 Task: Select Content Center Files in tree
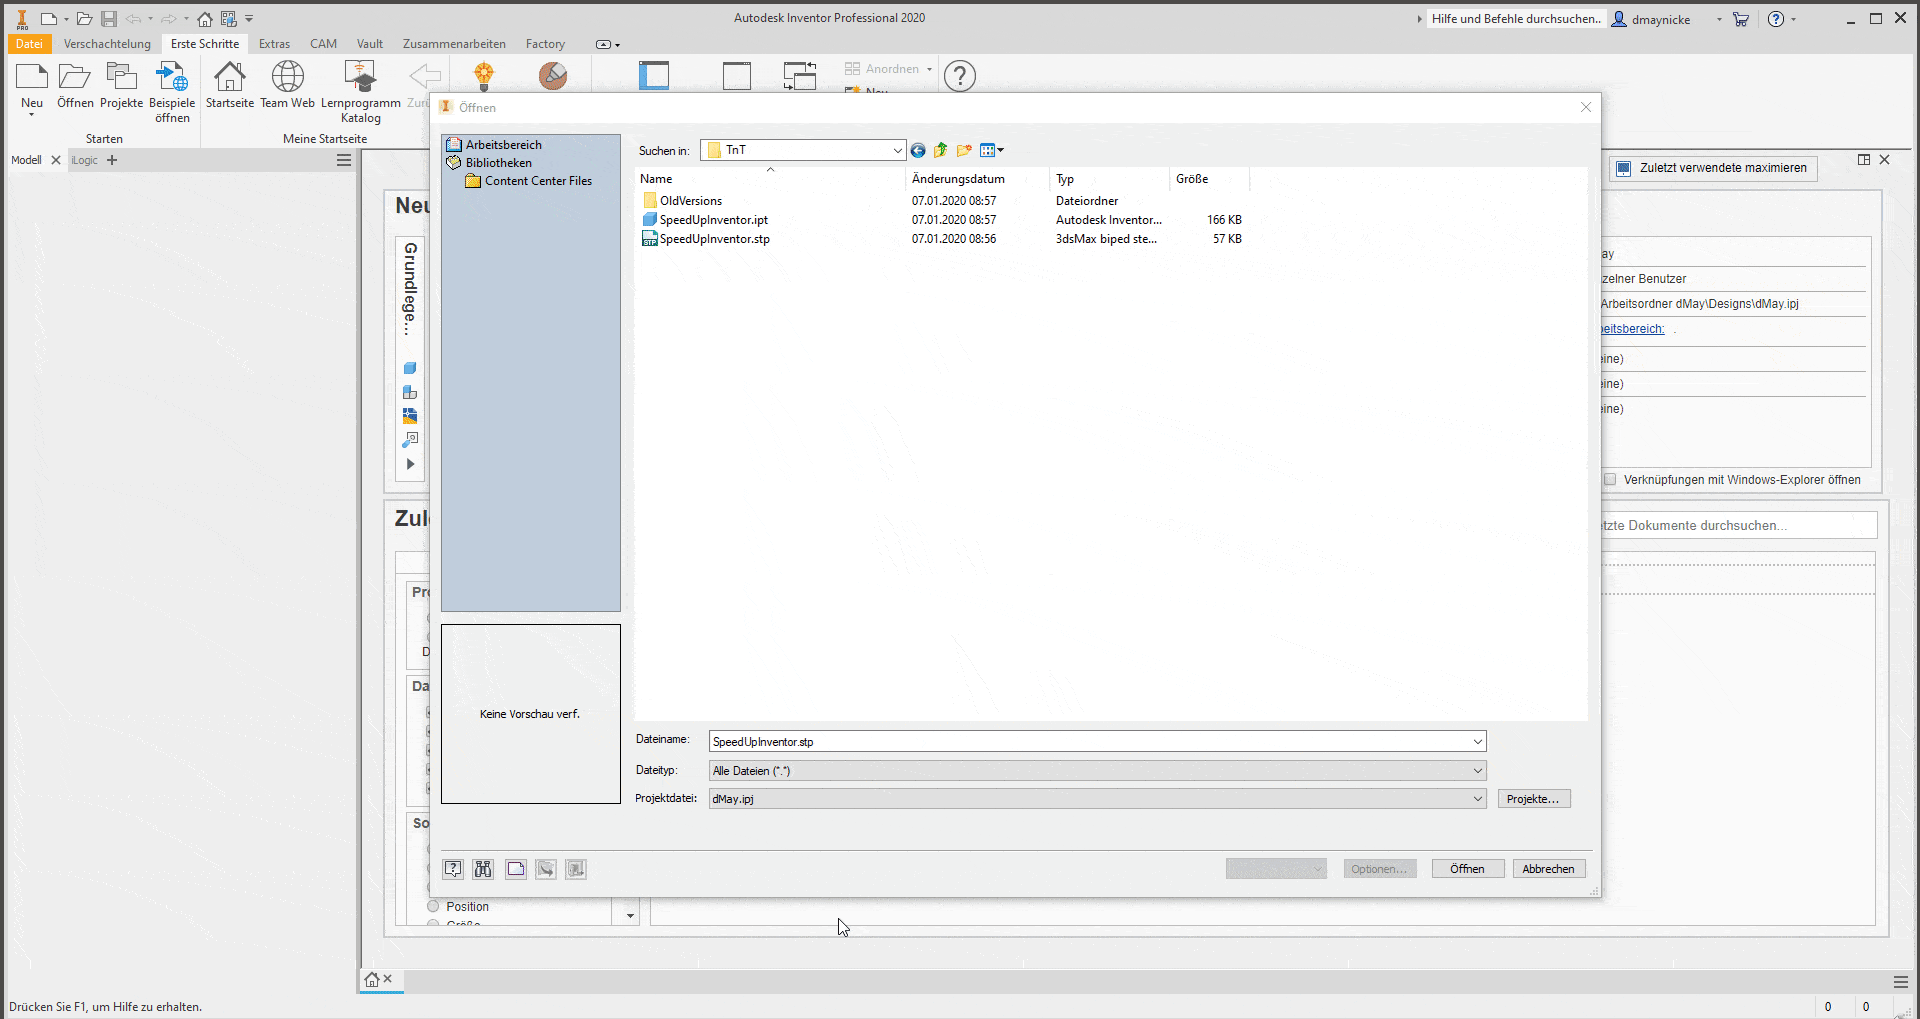(538, 181)
